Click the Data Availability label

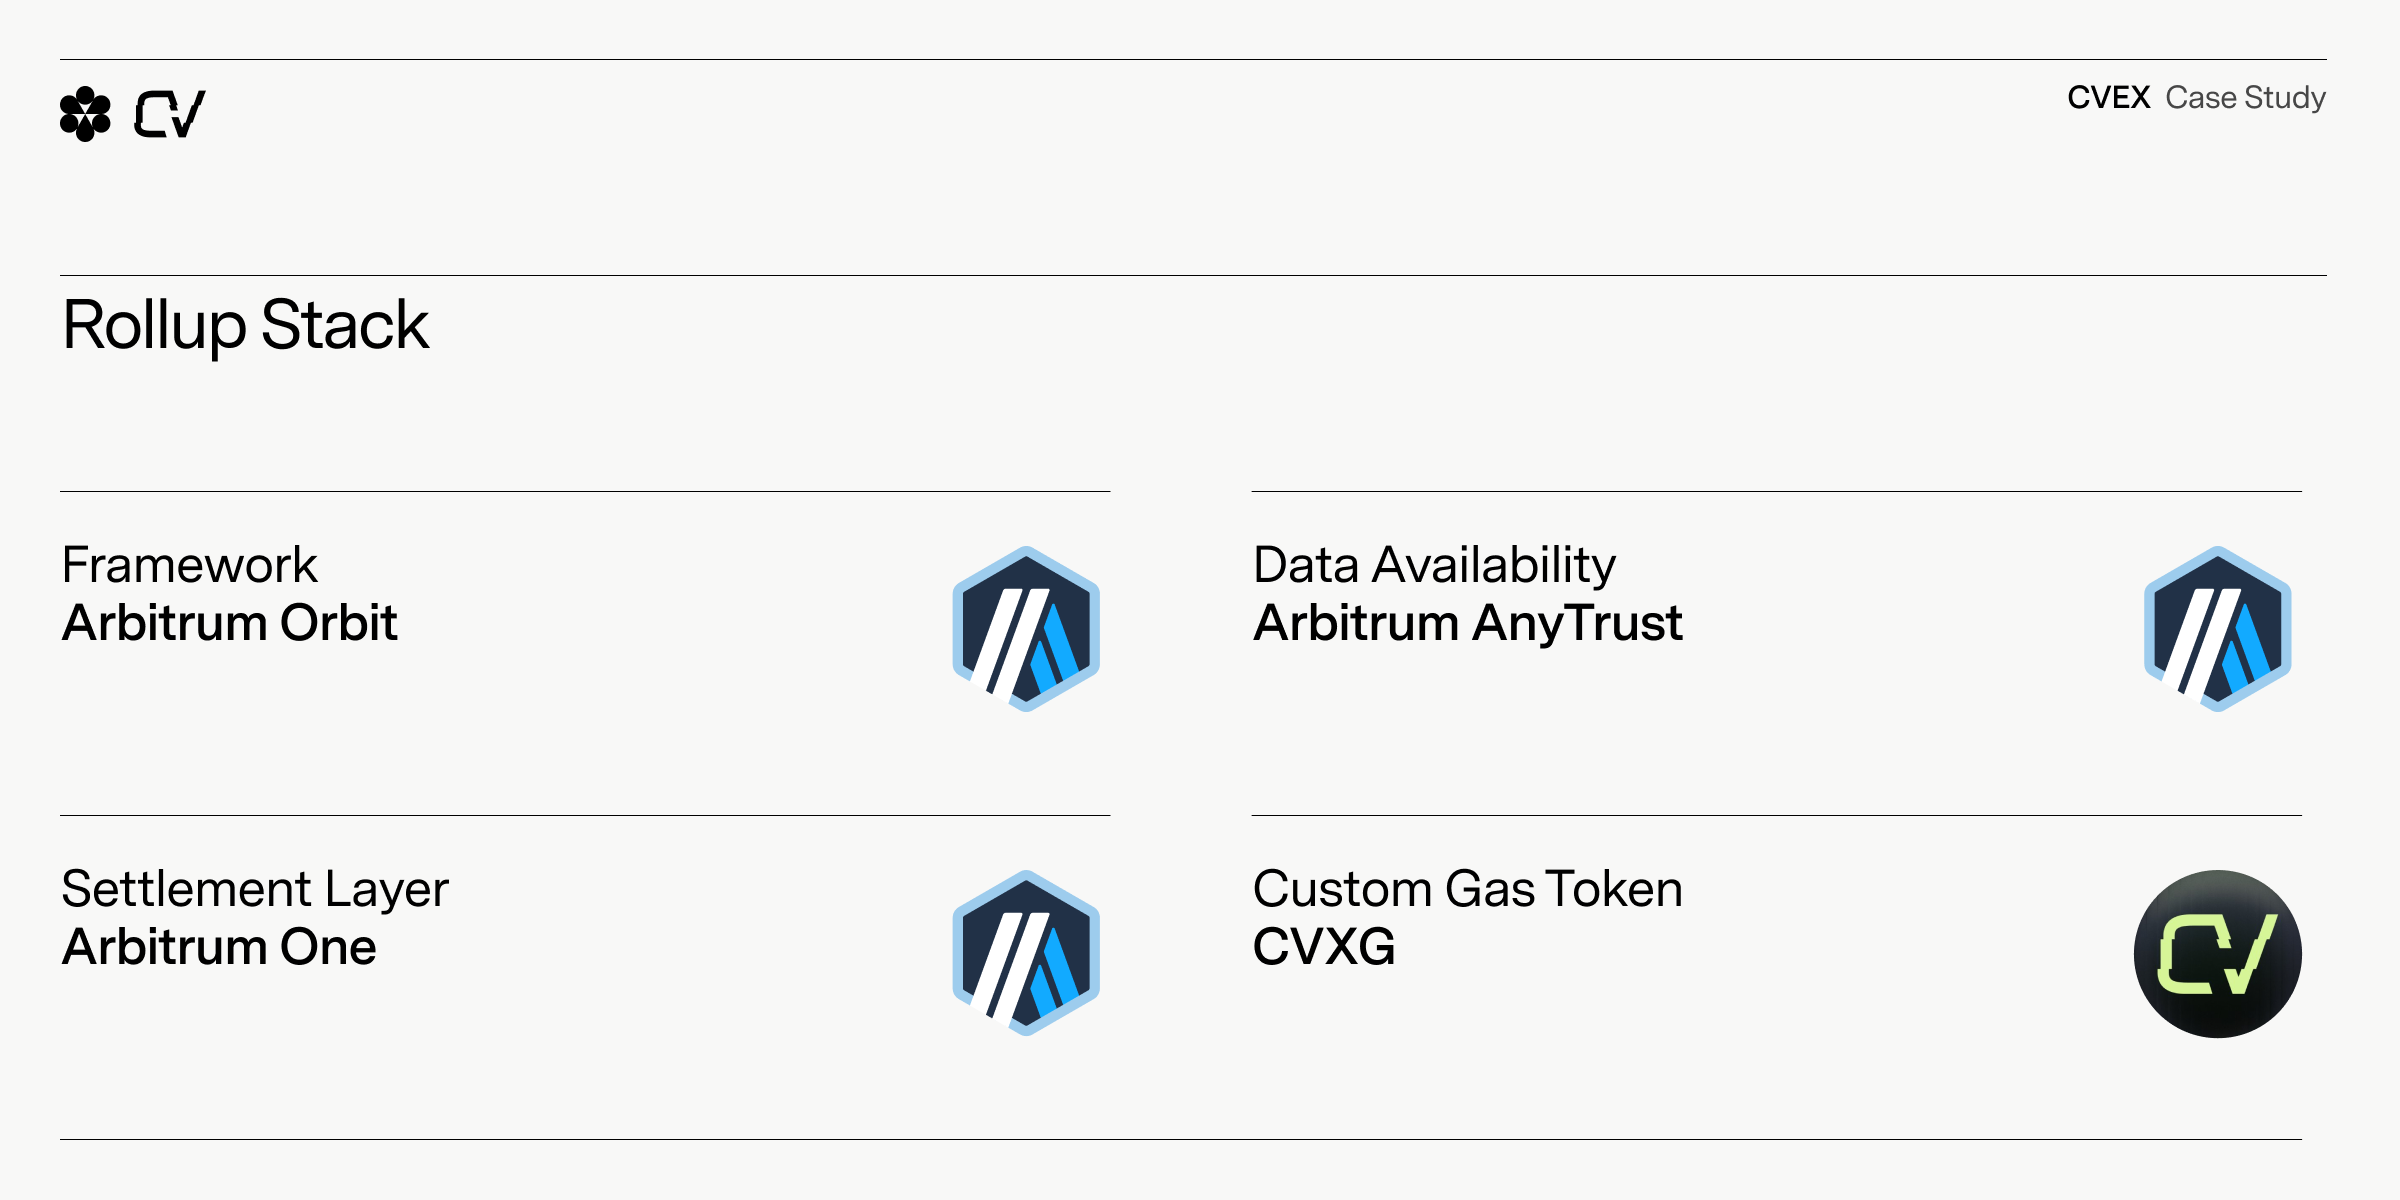tap(1434, 567)
